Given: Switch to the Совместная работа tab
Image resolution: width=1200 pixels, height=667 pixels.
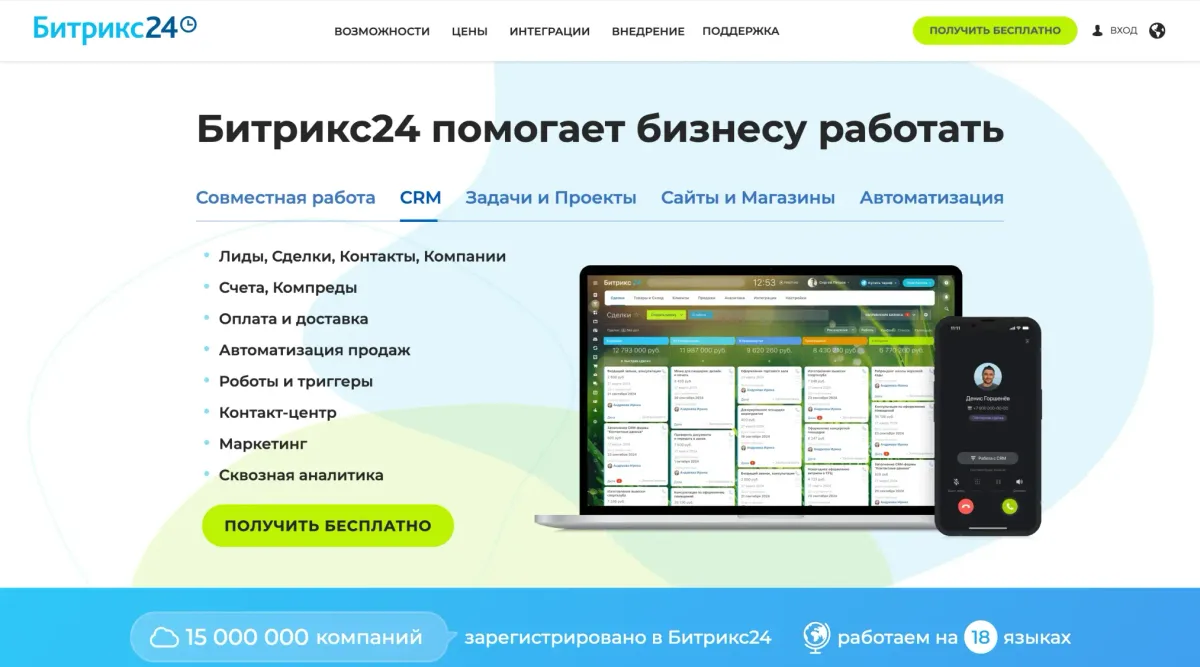Looking at the screenshot, I should [x=285, y=198].
